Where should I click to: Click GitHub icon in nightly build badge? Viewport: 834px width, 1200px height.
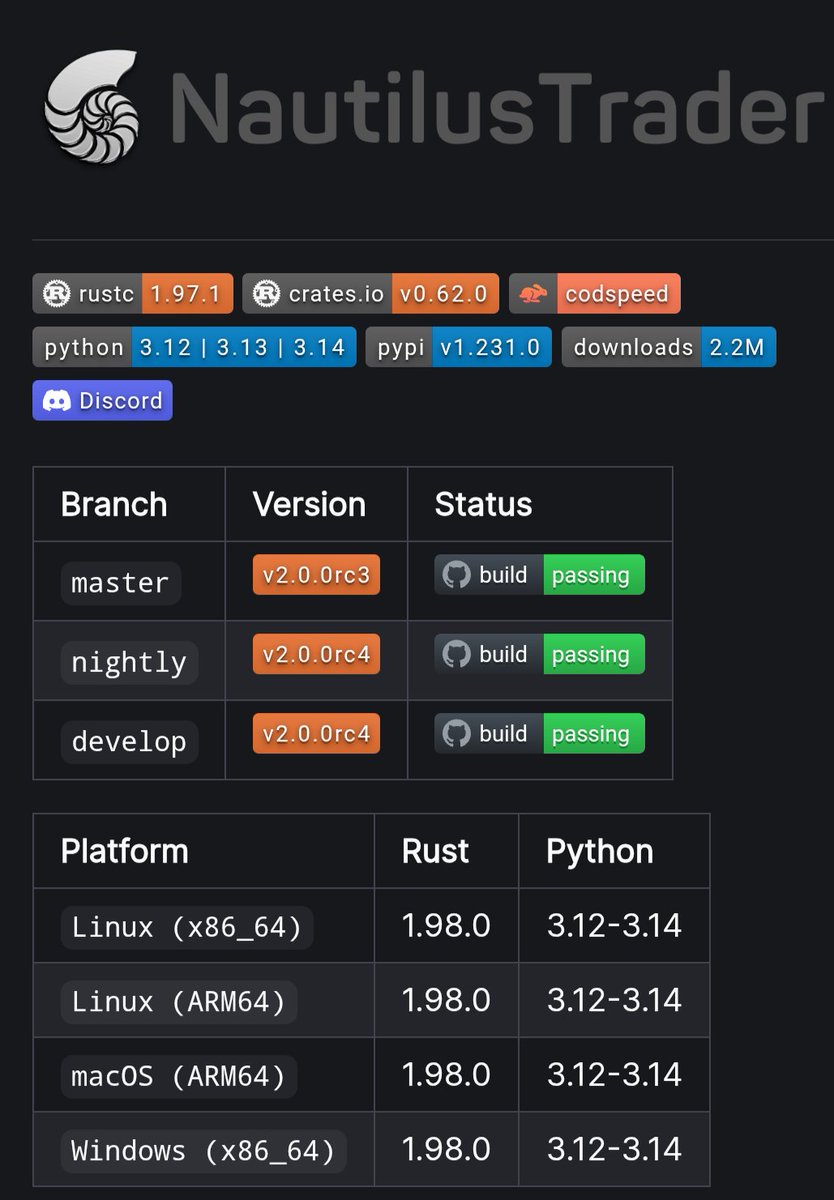pos(456,654)
